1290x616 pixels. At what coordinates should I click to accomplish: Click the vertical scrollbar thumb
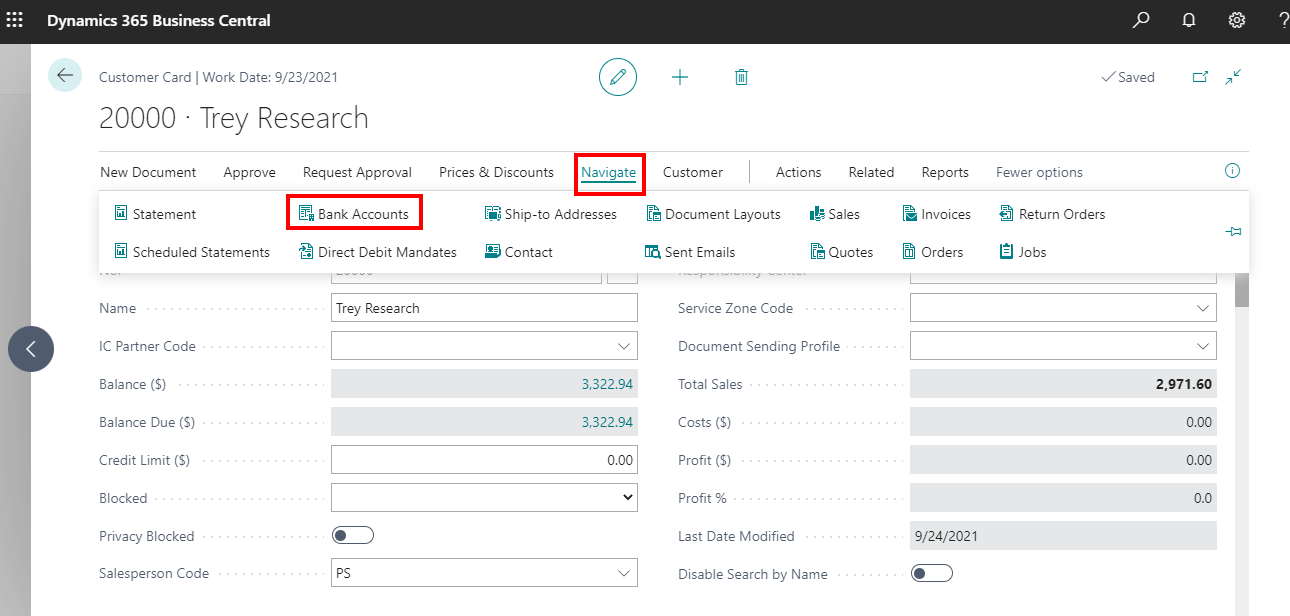tap(1242, 290)
